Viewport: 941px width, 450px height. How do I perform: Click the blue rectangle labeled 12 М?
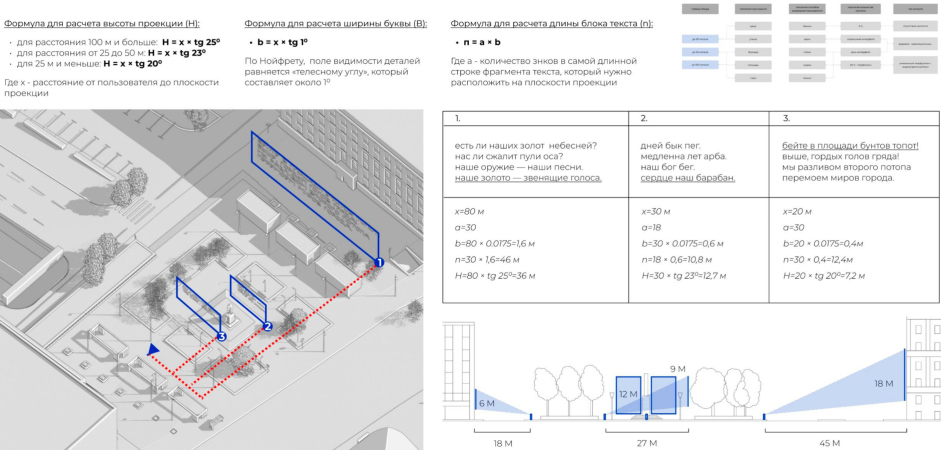pos(629,395)
